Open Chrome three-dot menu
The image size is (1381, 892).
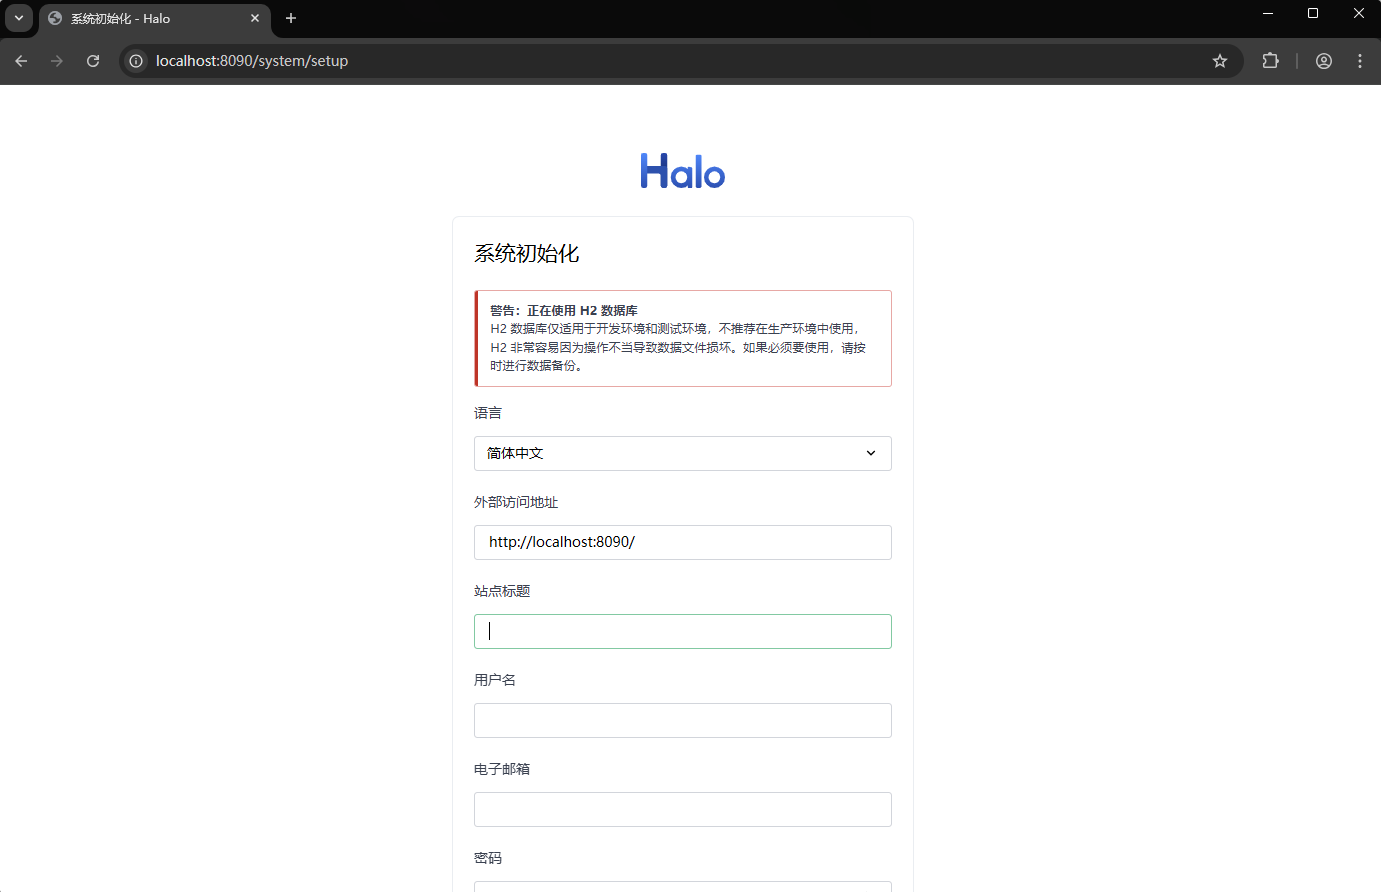[1360, 61]
